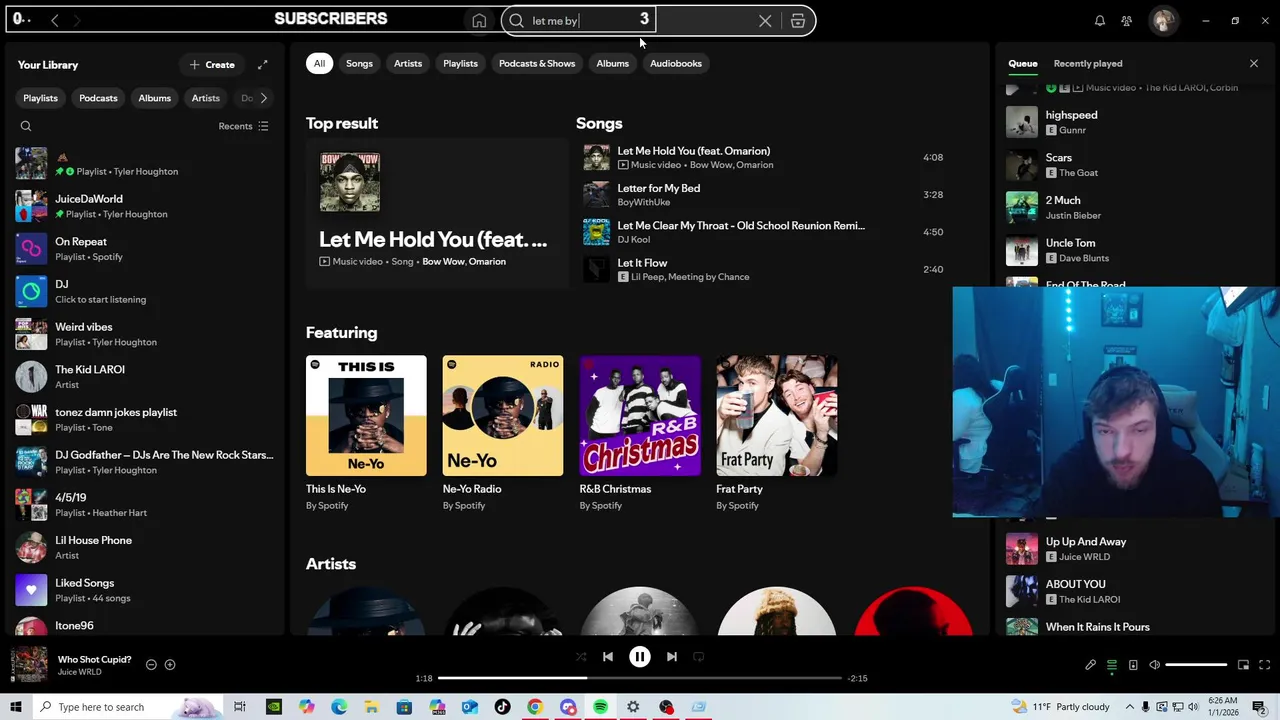Screen dimensions: 1280x720
Task: Open R&B Christmas playlist
Action: (640, 432)
